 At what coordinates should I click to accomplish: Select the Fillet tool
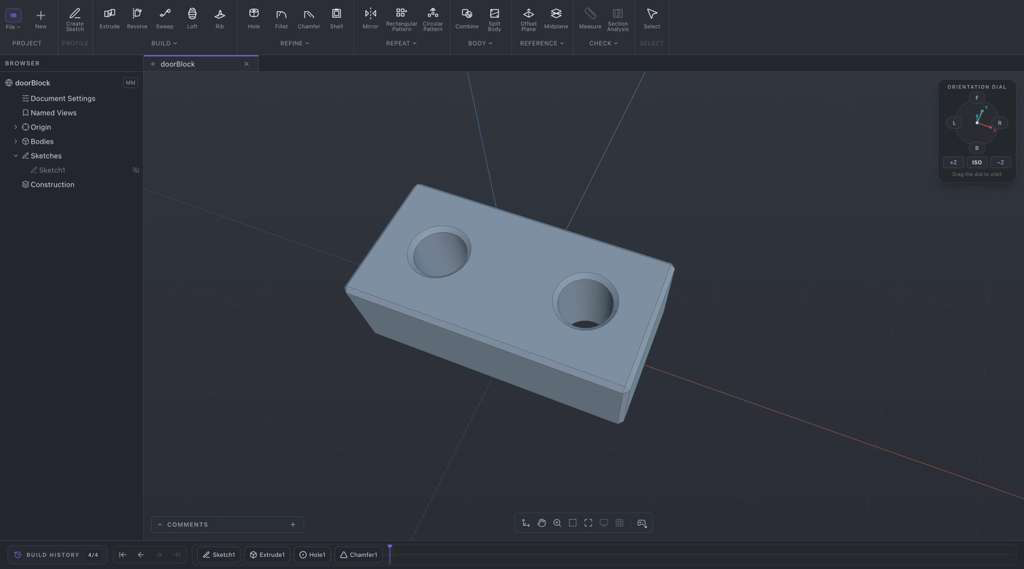[281, 18]
